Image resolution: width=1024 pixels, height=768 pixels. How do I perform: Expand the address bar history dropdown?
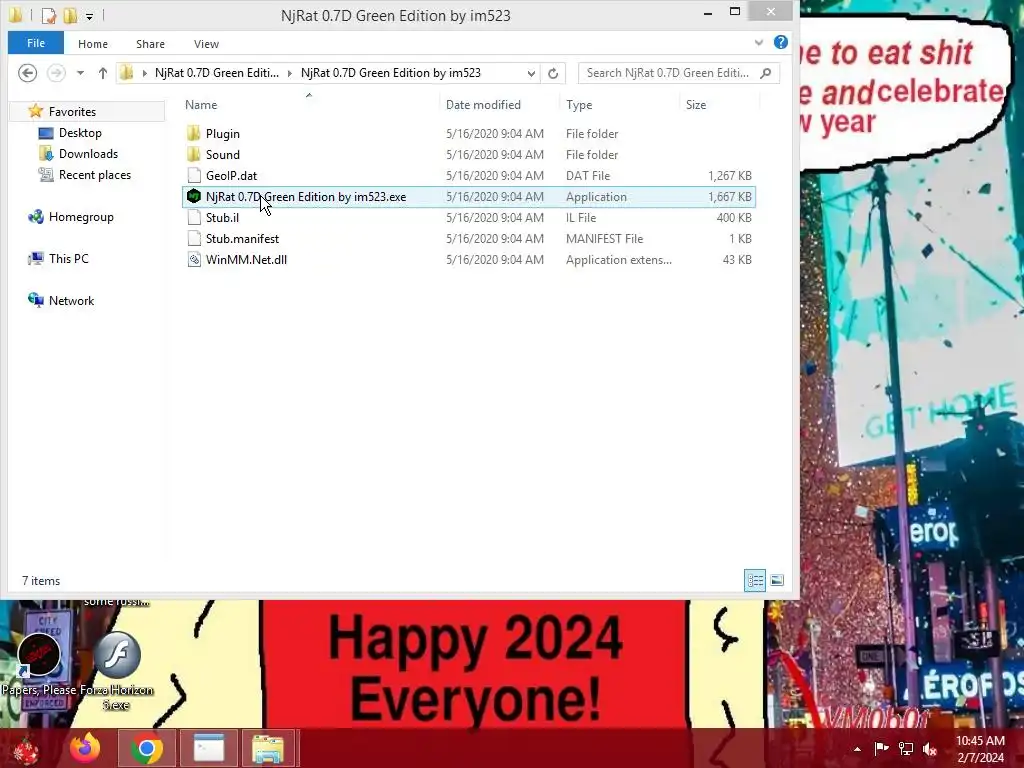[532, 73]
